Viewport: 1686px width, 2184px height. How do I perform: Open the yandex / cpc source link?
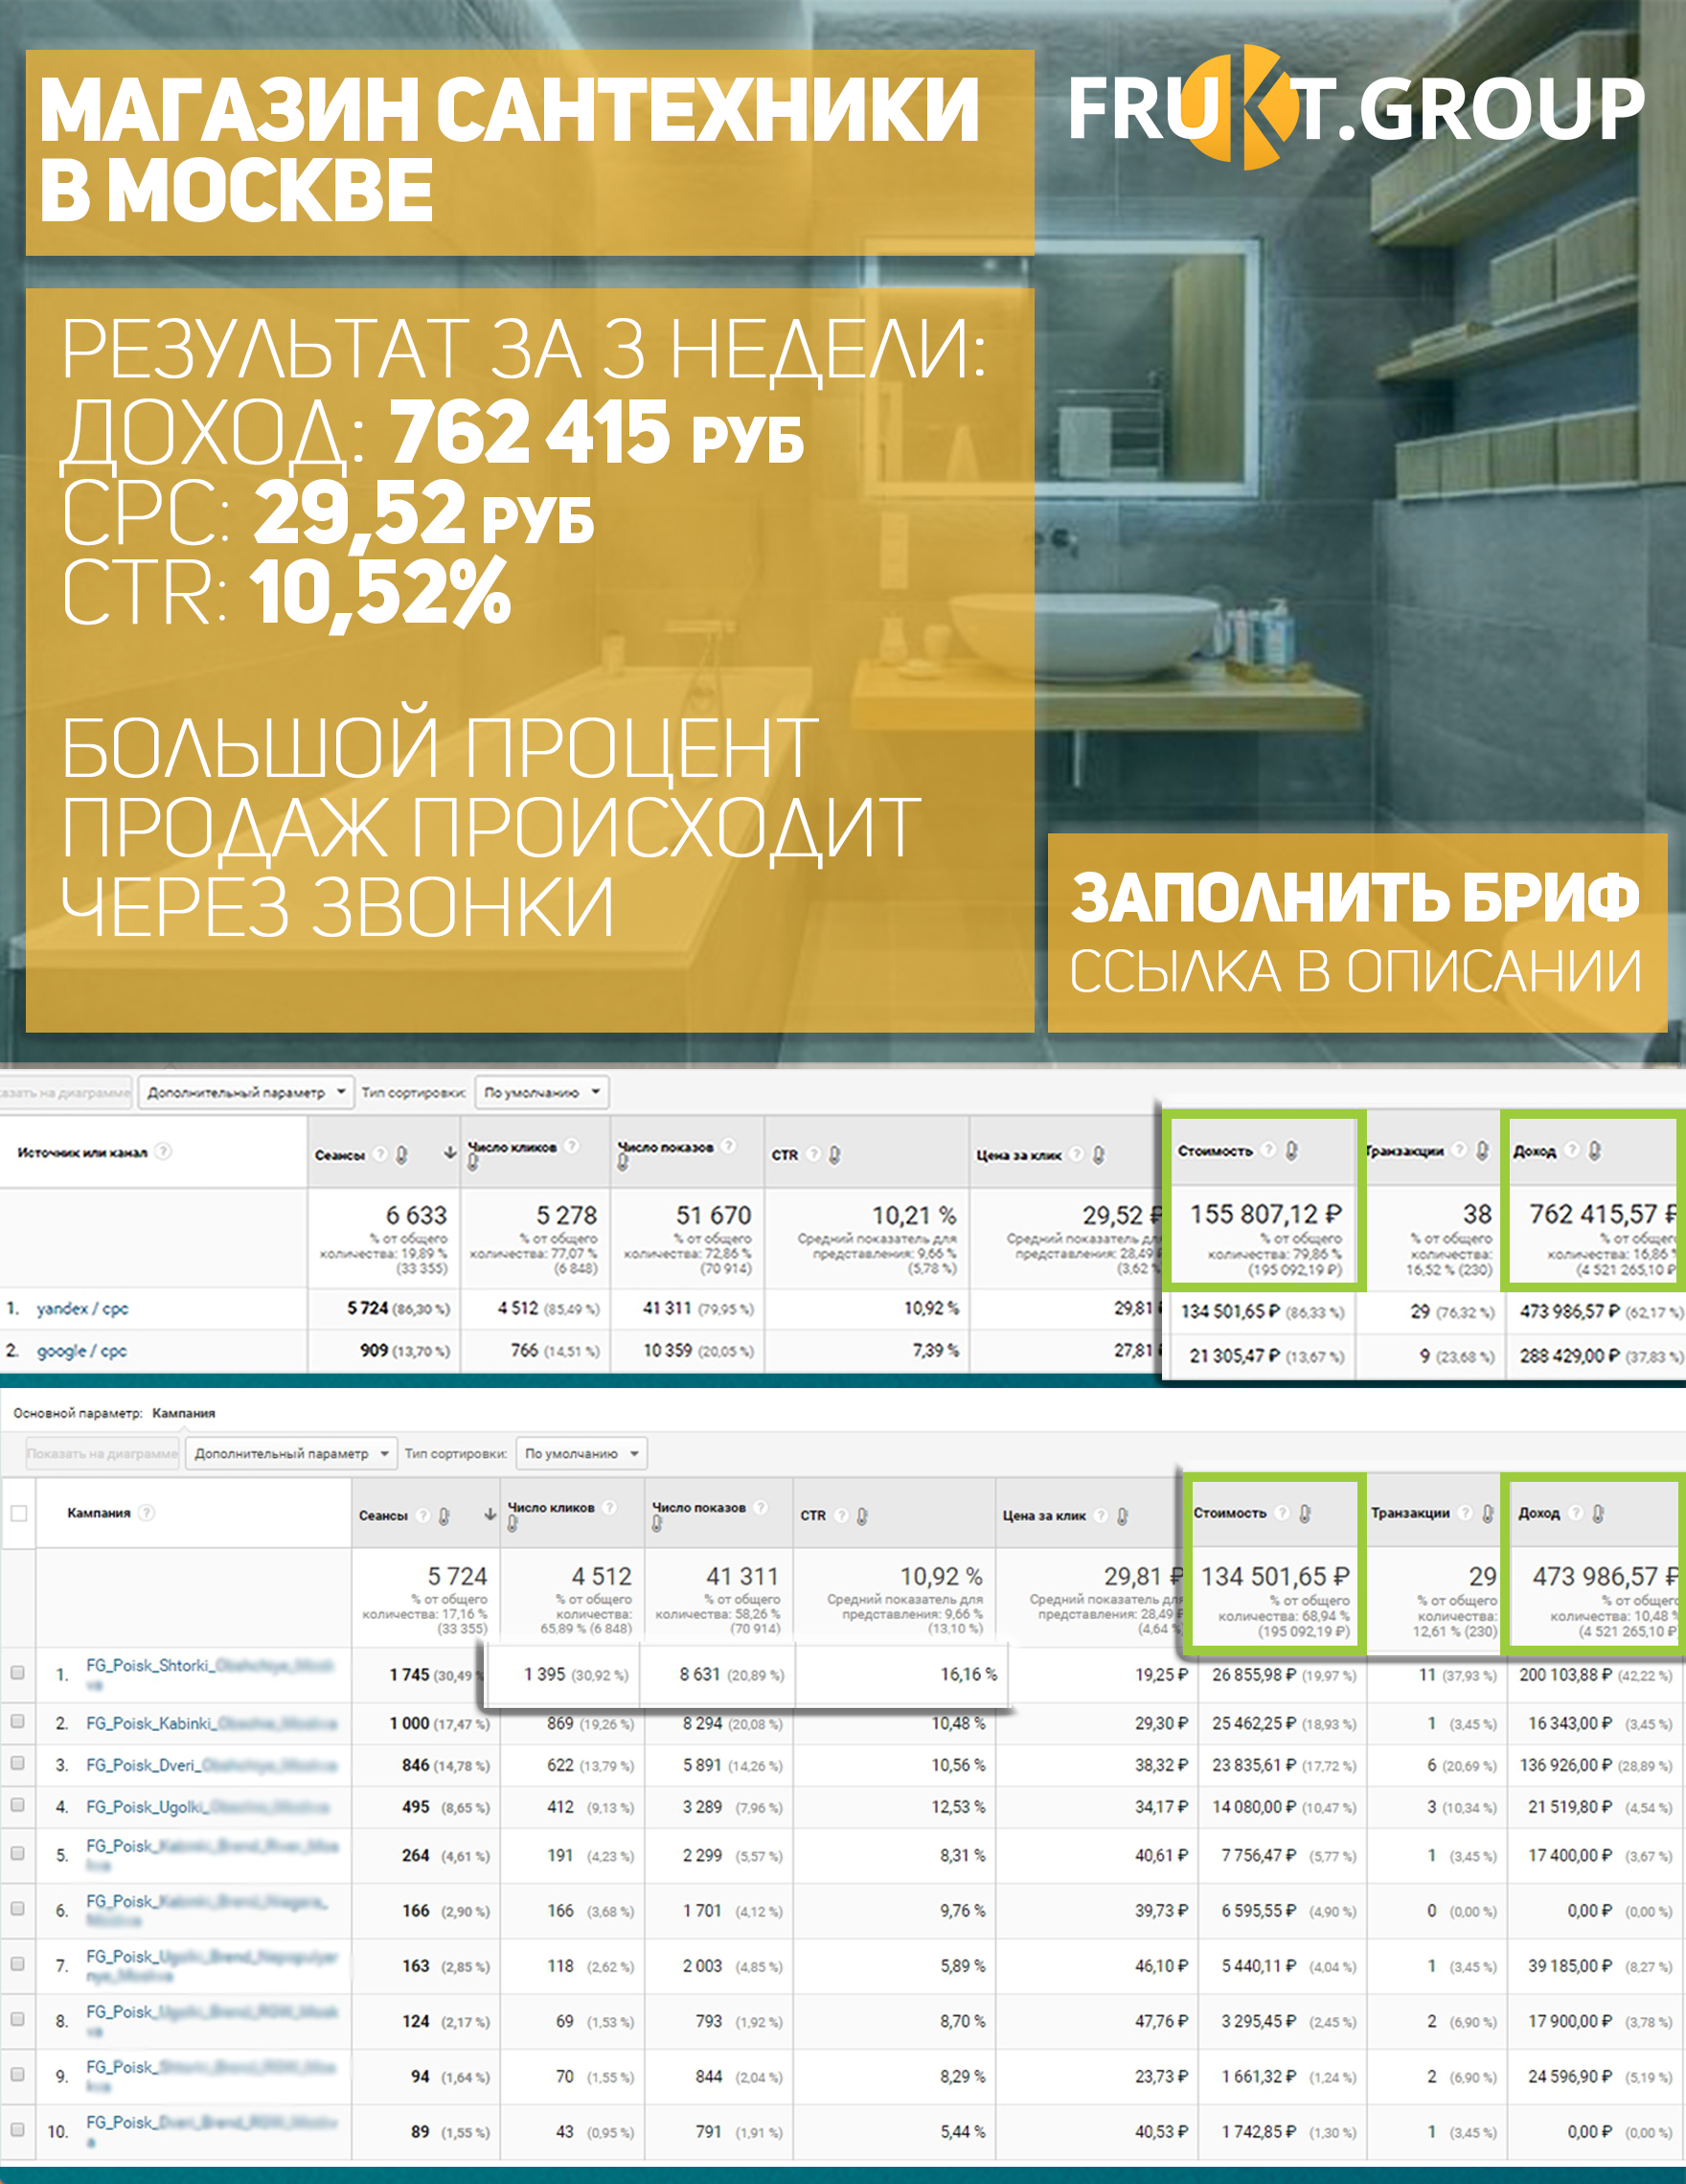pyautogui.click(x=82, y=1308)
